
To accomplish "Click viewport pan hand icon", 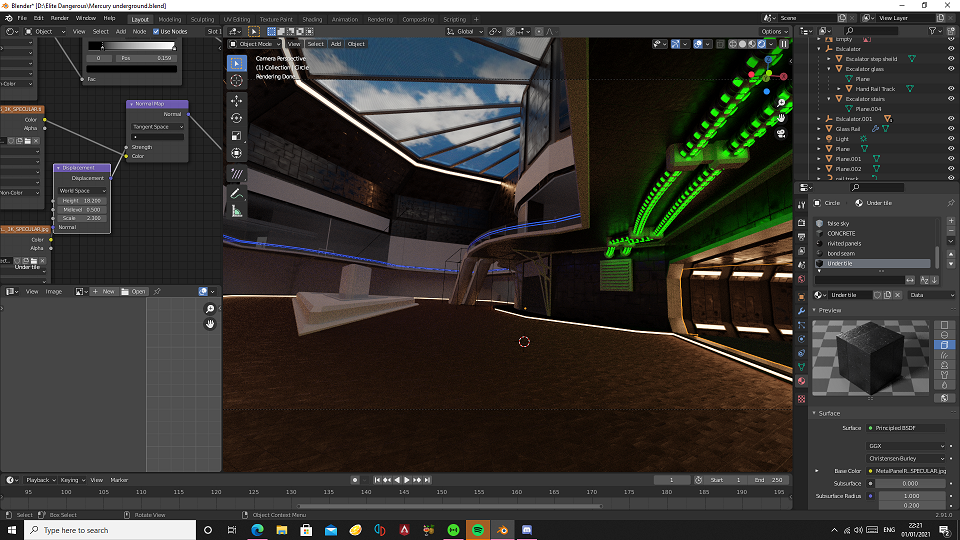I will coord(781,118).
